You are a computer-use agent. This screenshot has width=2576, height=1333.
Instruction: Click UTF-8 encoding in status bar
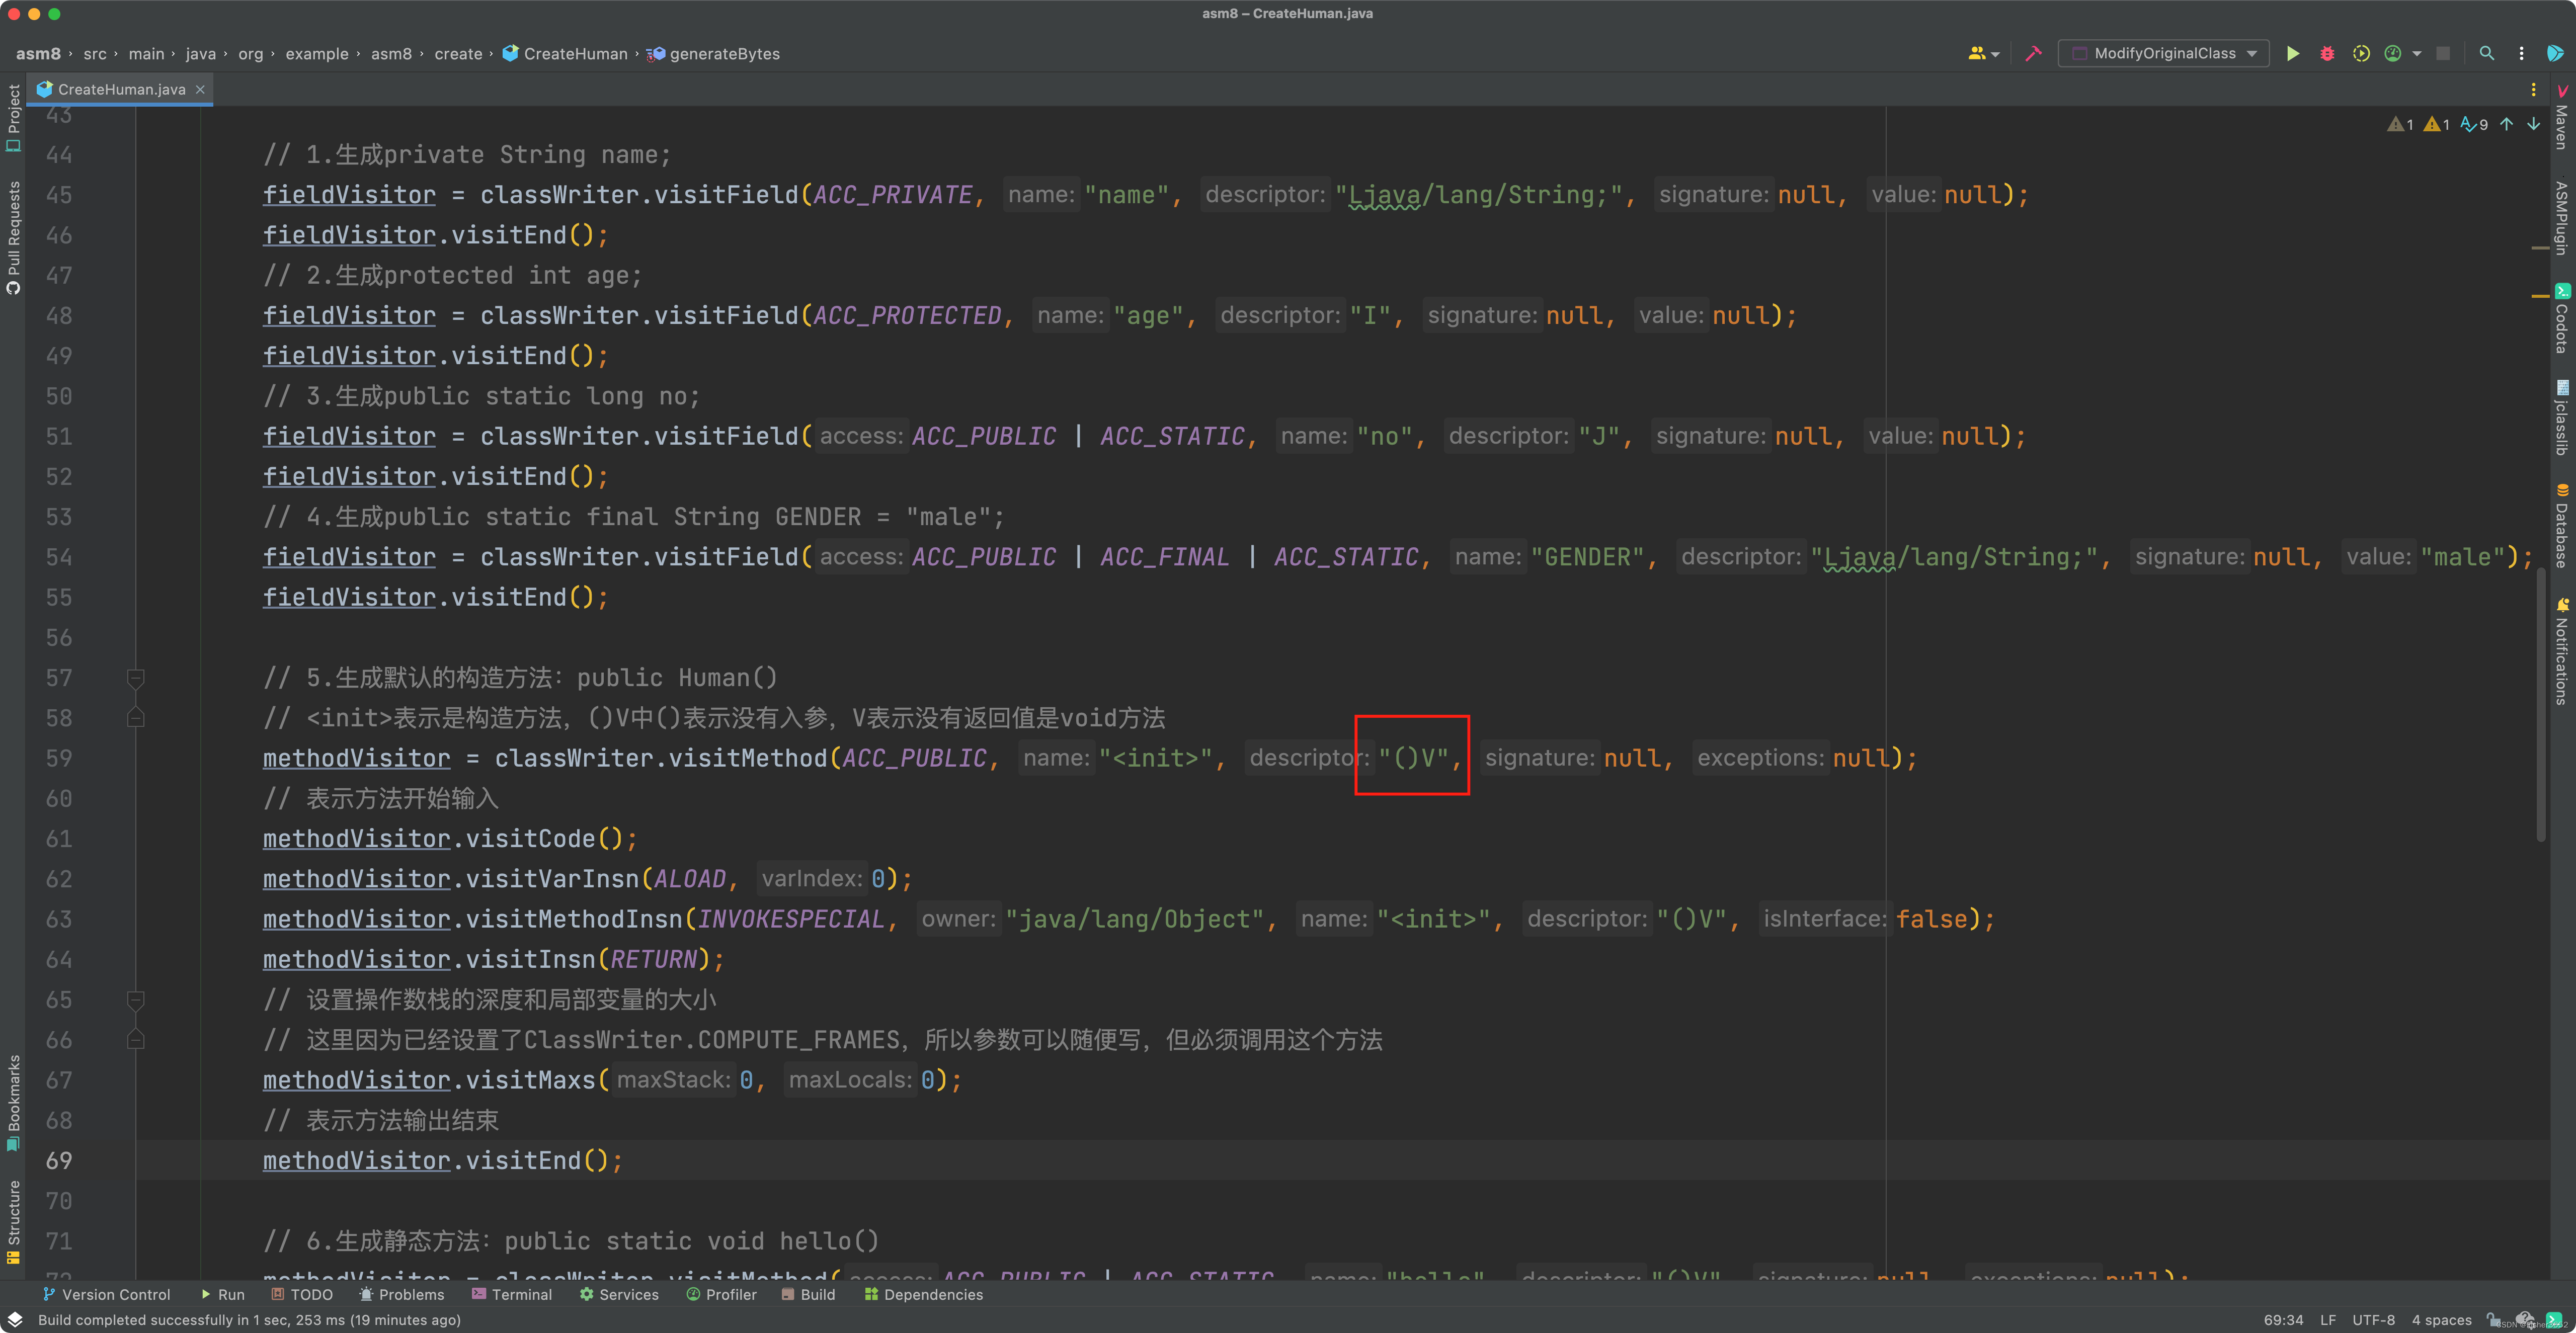coord(2373,1320)
